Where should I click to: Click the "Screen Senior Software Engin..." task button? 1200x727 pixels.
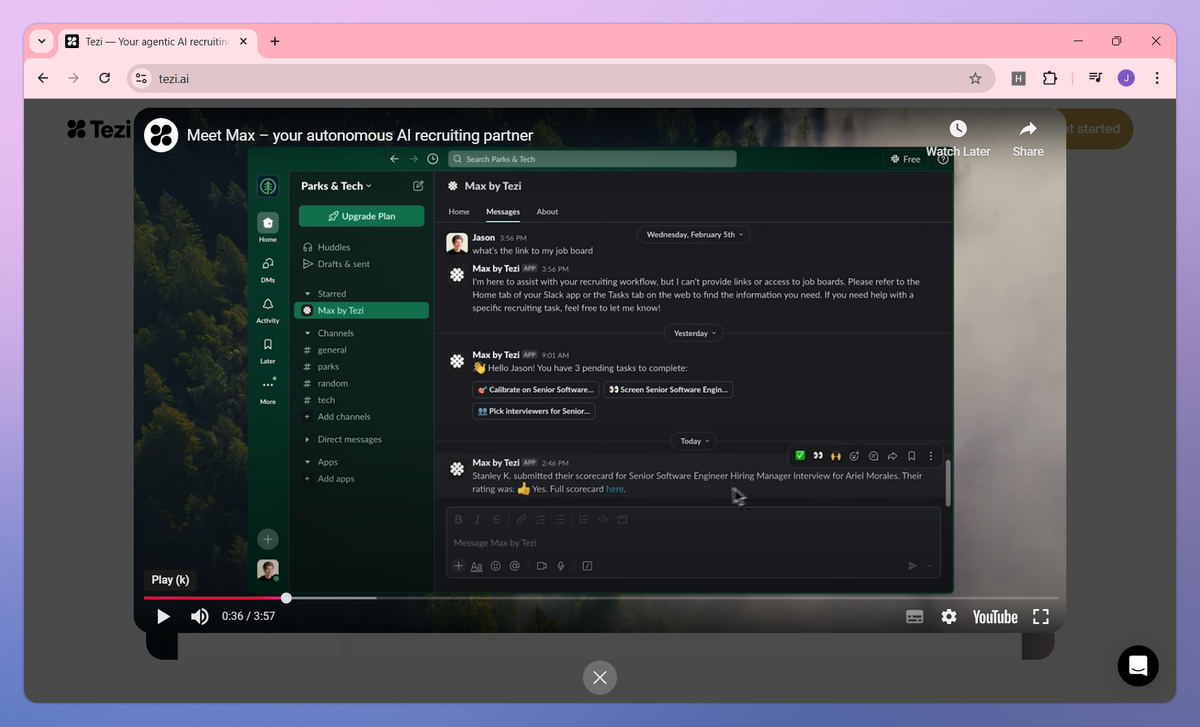pos(668,389)
